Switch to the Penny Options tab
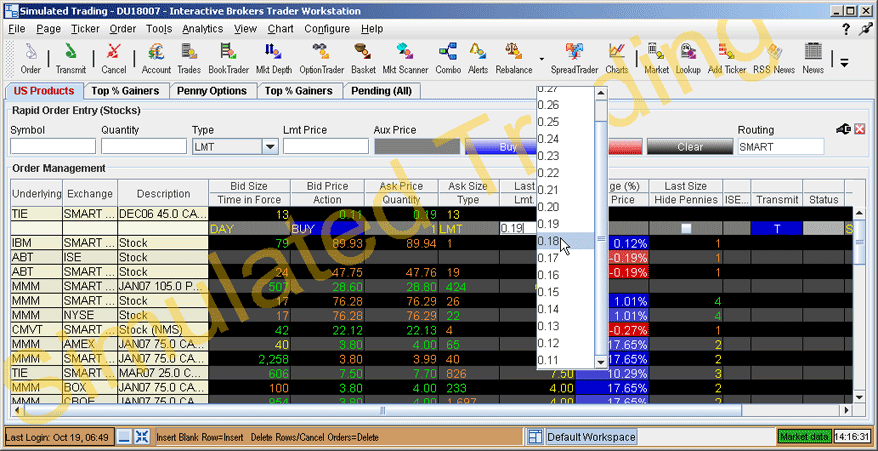878x451 pixels. pyautogui.click(x=212, y=91)
